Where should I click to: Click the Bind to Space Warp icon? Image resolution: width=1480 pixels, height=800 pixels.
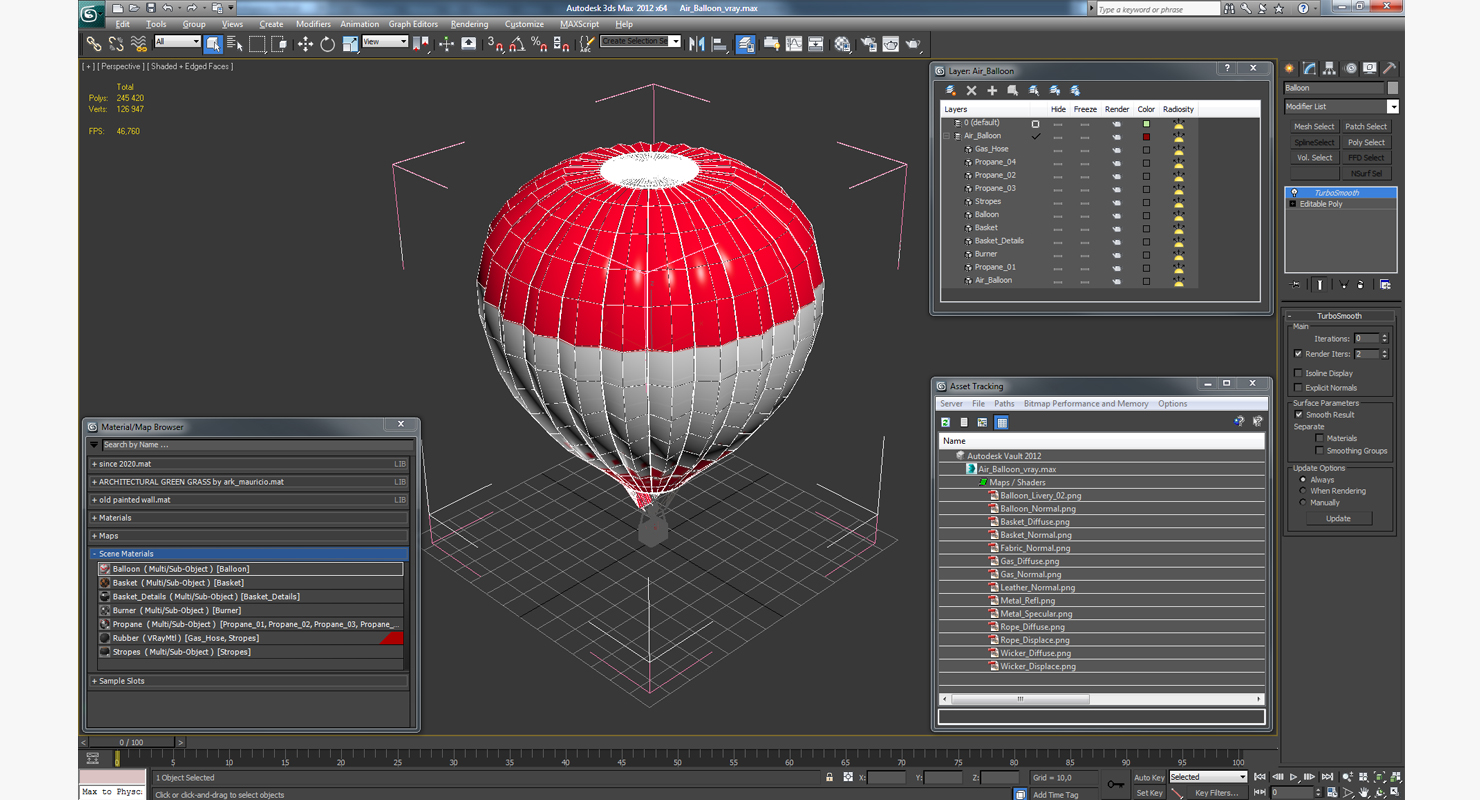pos(139,44)
